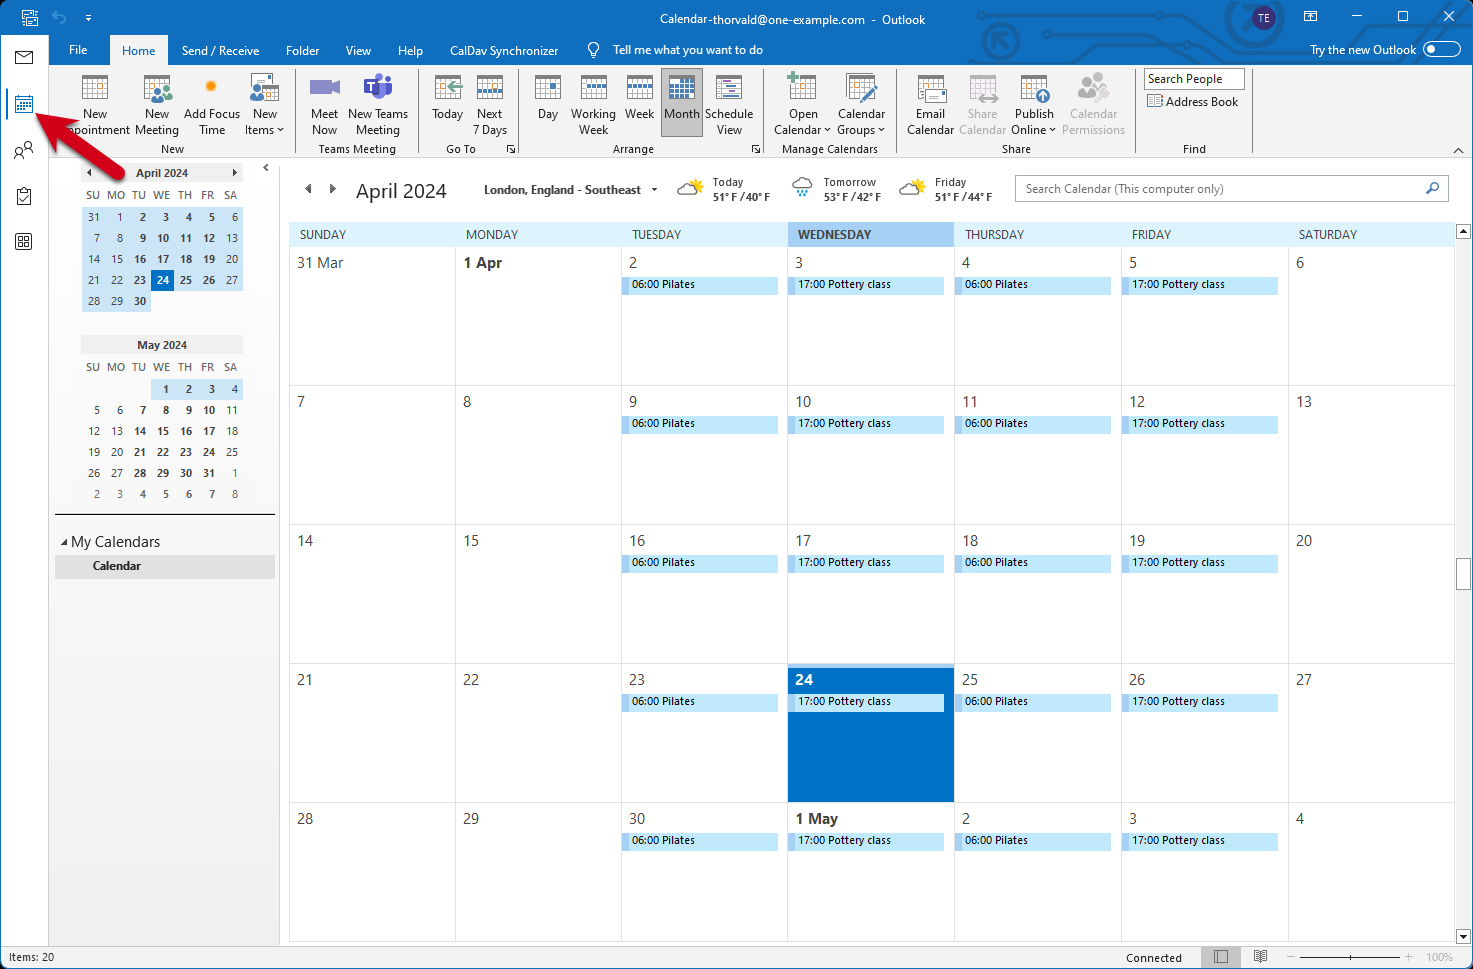Click Email Calendar in Share group
The width and height of the screenshot is (1473, 969).
pos(931,105)
